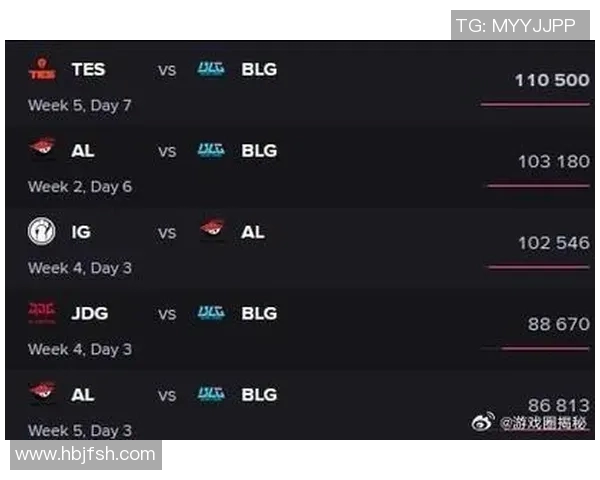600x480 pixels.
Task: Click the TG: MYYJJPP label
Action: (x=515, y=25)
